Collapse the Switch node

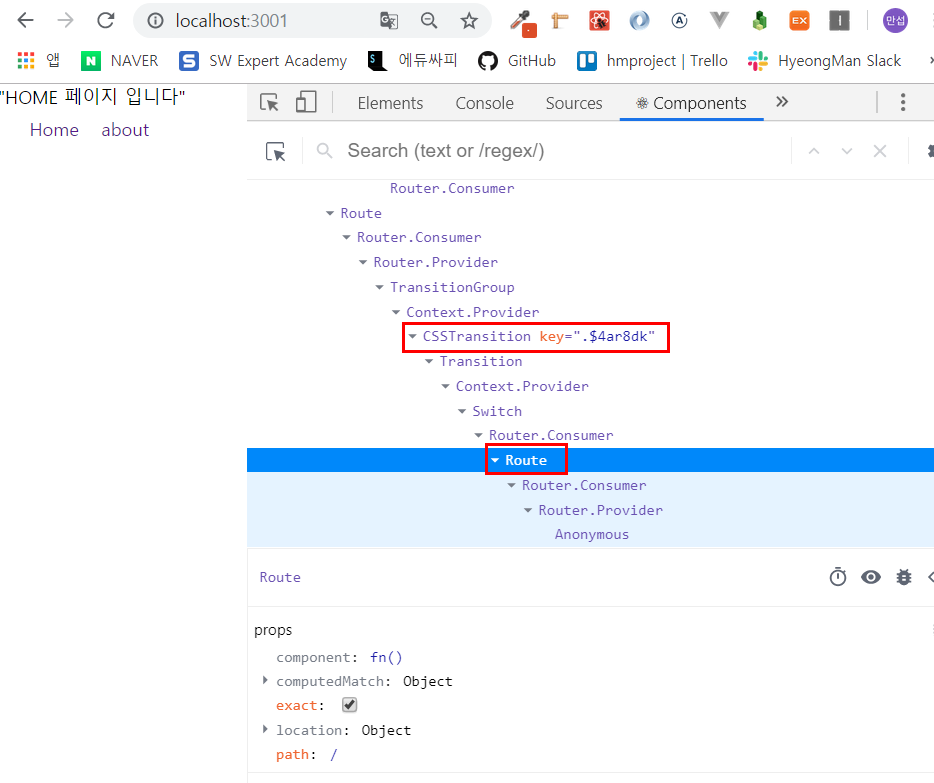point(462,411)
